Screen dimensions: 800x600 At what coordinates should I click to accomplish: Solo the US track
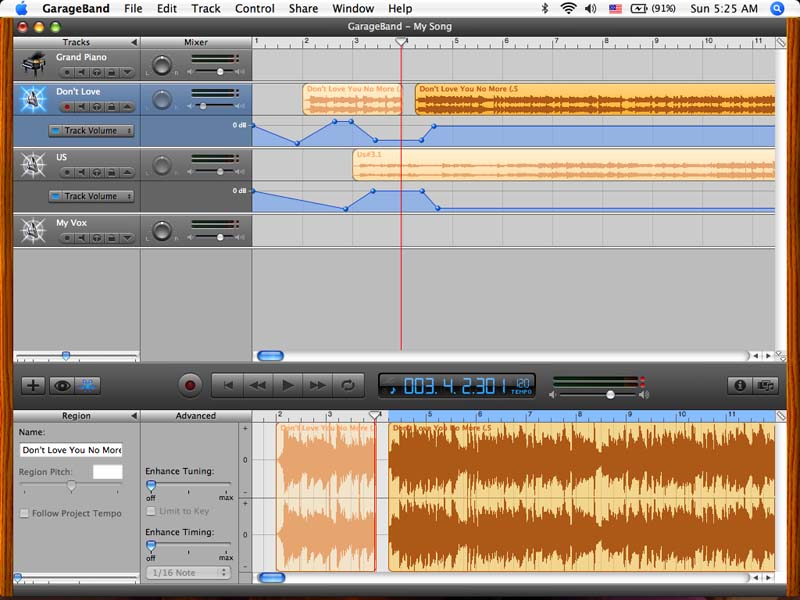[x=96, y=172]
